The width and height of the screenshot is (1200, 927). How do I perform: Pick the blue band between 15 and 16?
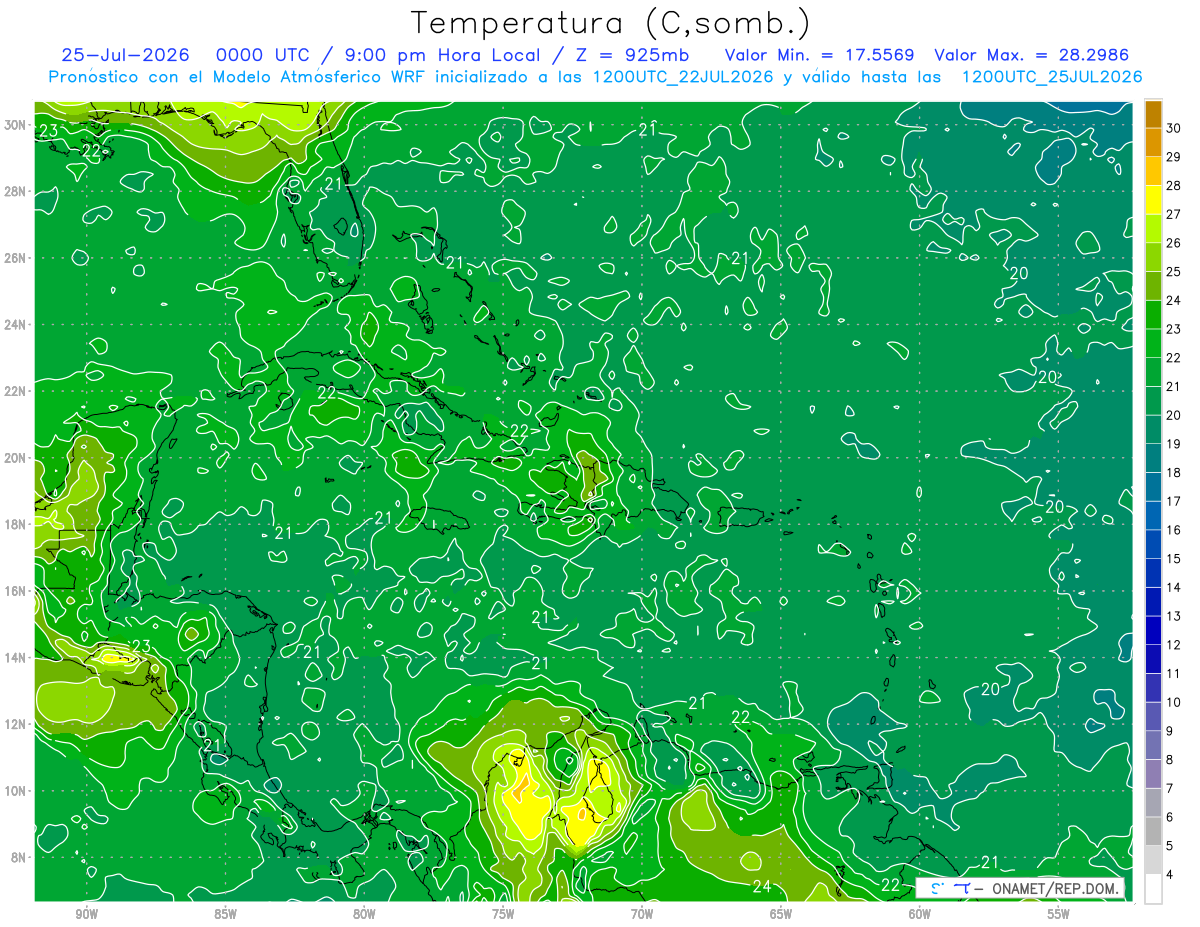tap(1153, 545)
